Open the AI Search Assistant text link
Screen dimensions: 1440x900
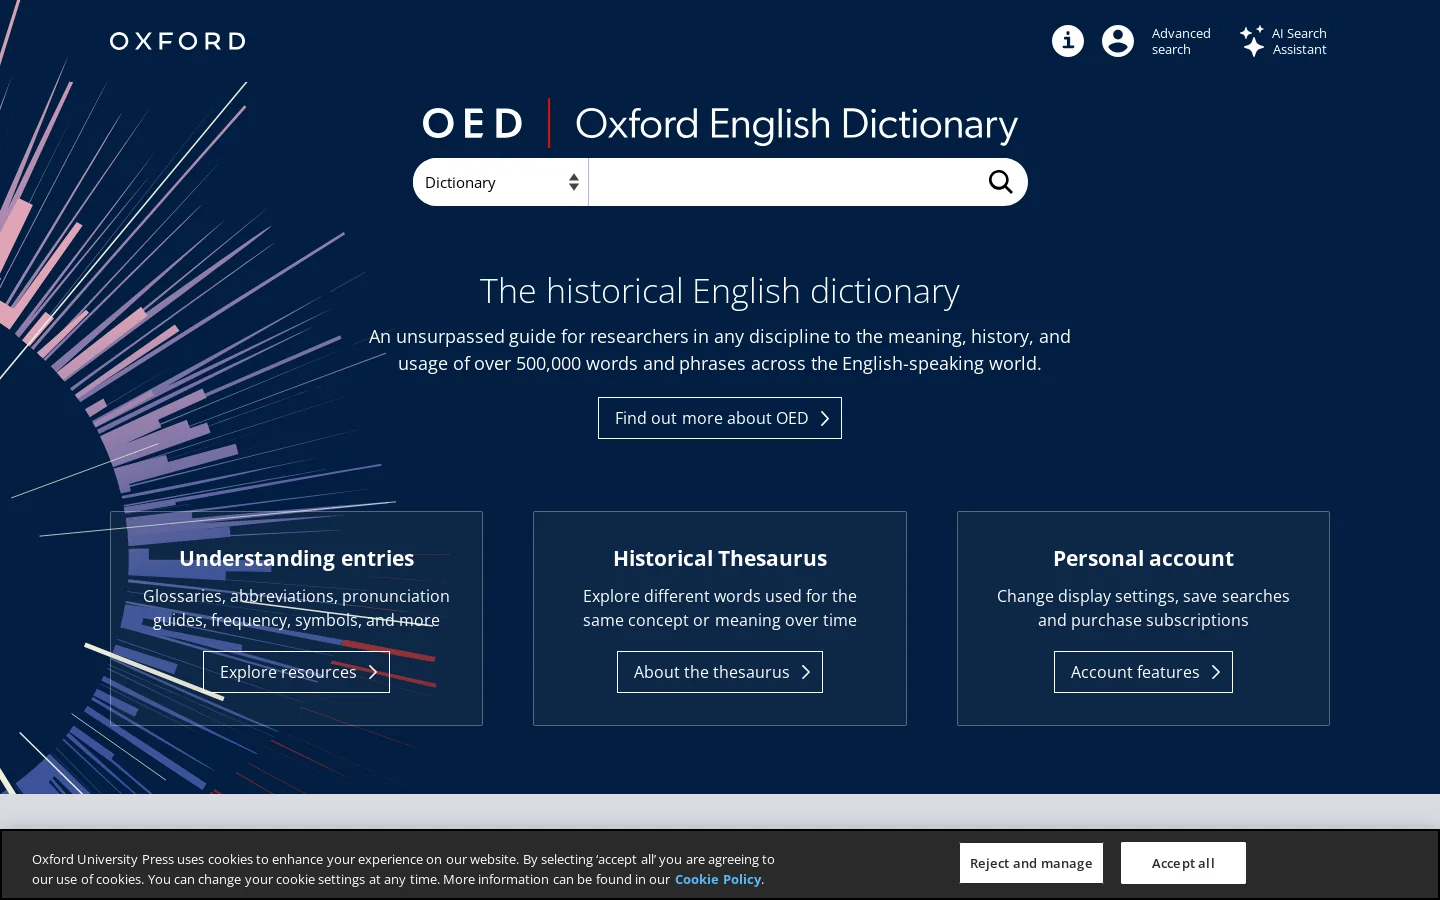click(1299, 41)
